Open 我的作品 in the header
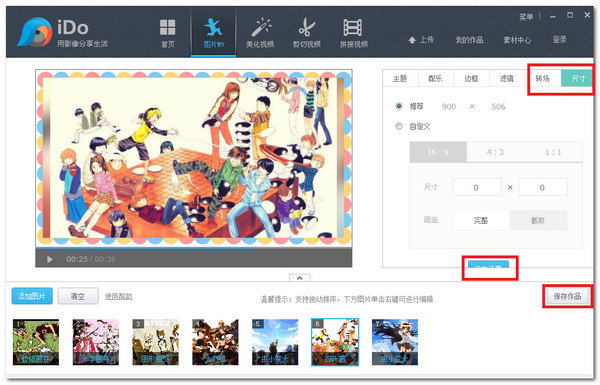600x385 pixels. click(469, 39)
